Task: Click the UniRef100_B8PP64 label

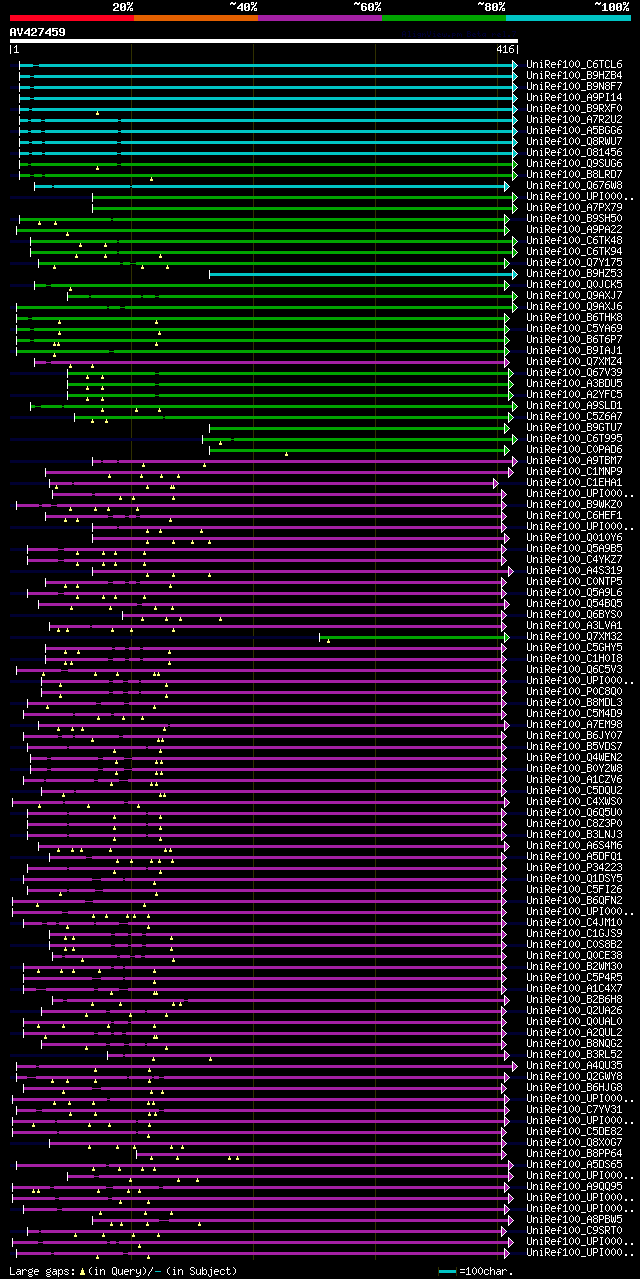Action: (573, 1153)
